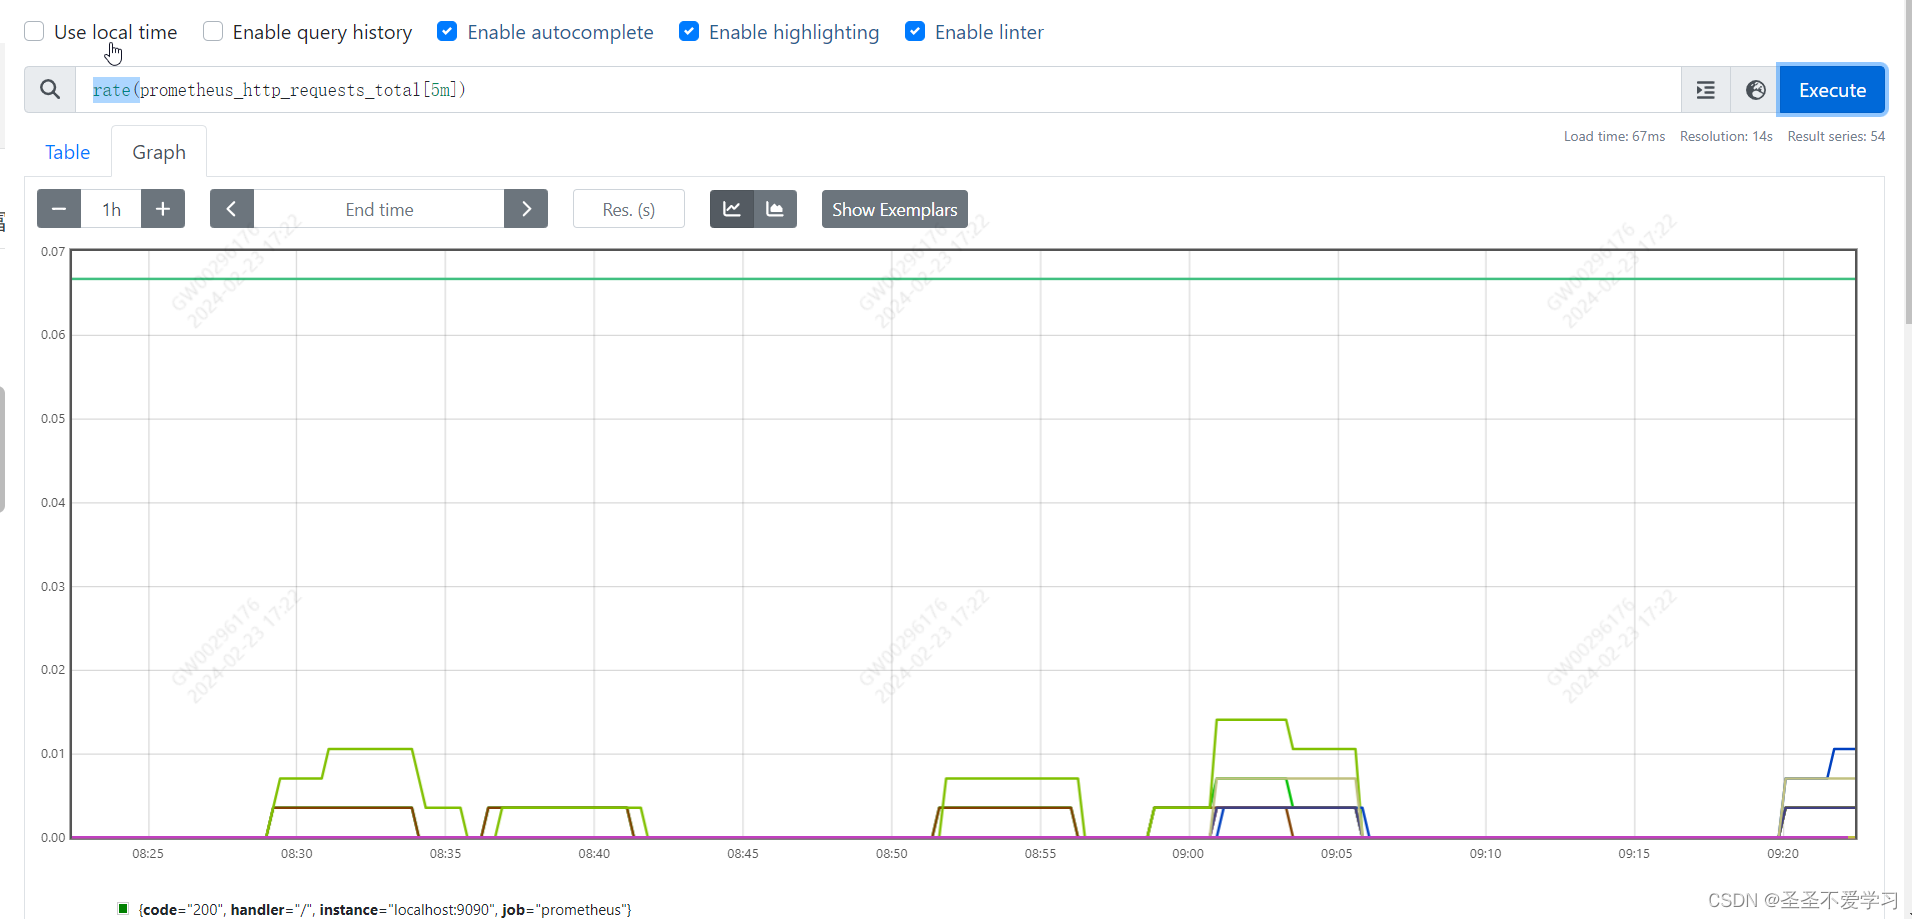This screenshot has height=919, width=1912.
Task: Click the Load time: 67ms text
Action: pos(1614,136)
